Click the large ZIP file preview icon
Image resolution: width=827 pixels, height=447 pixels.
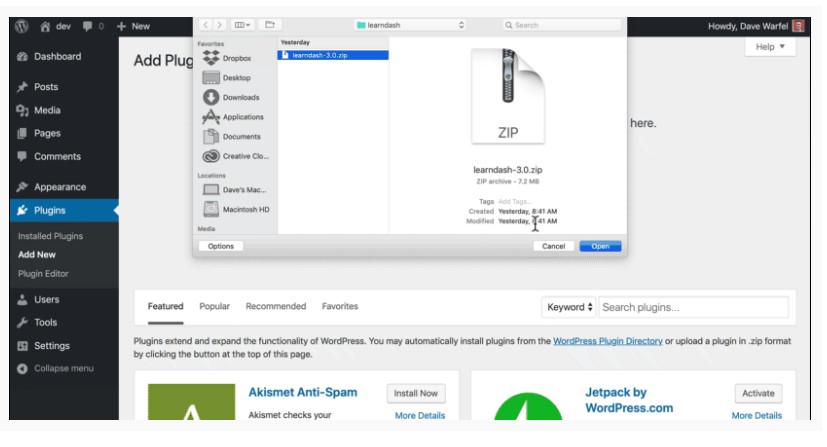(508, 96)
